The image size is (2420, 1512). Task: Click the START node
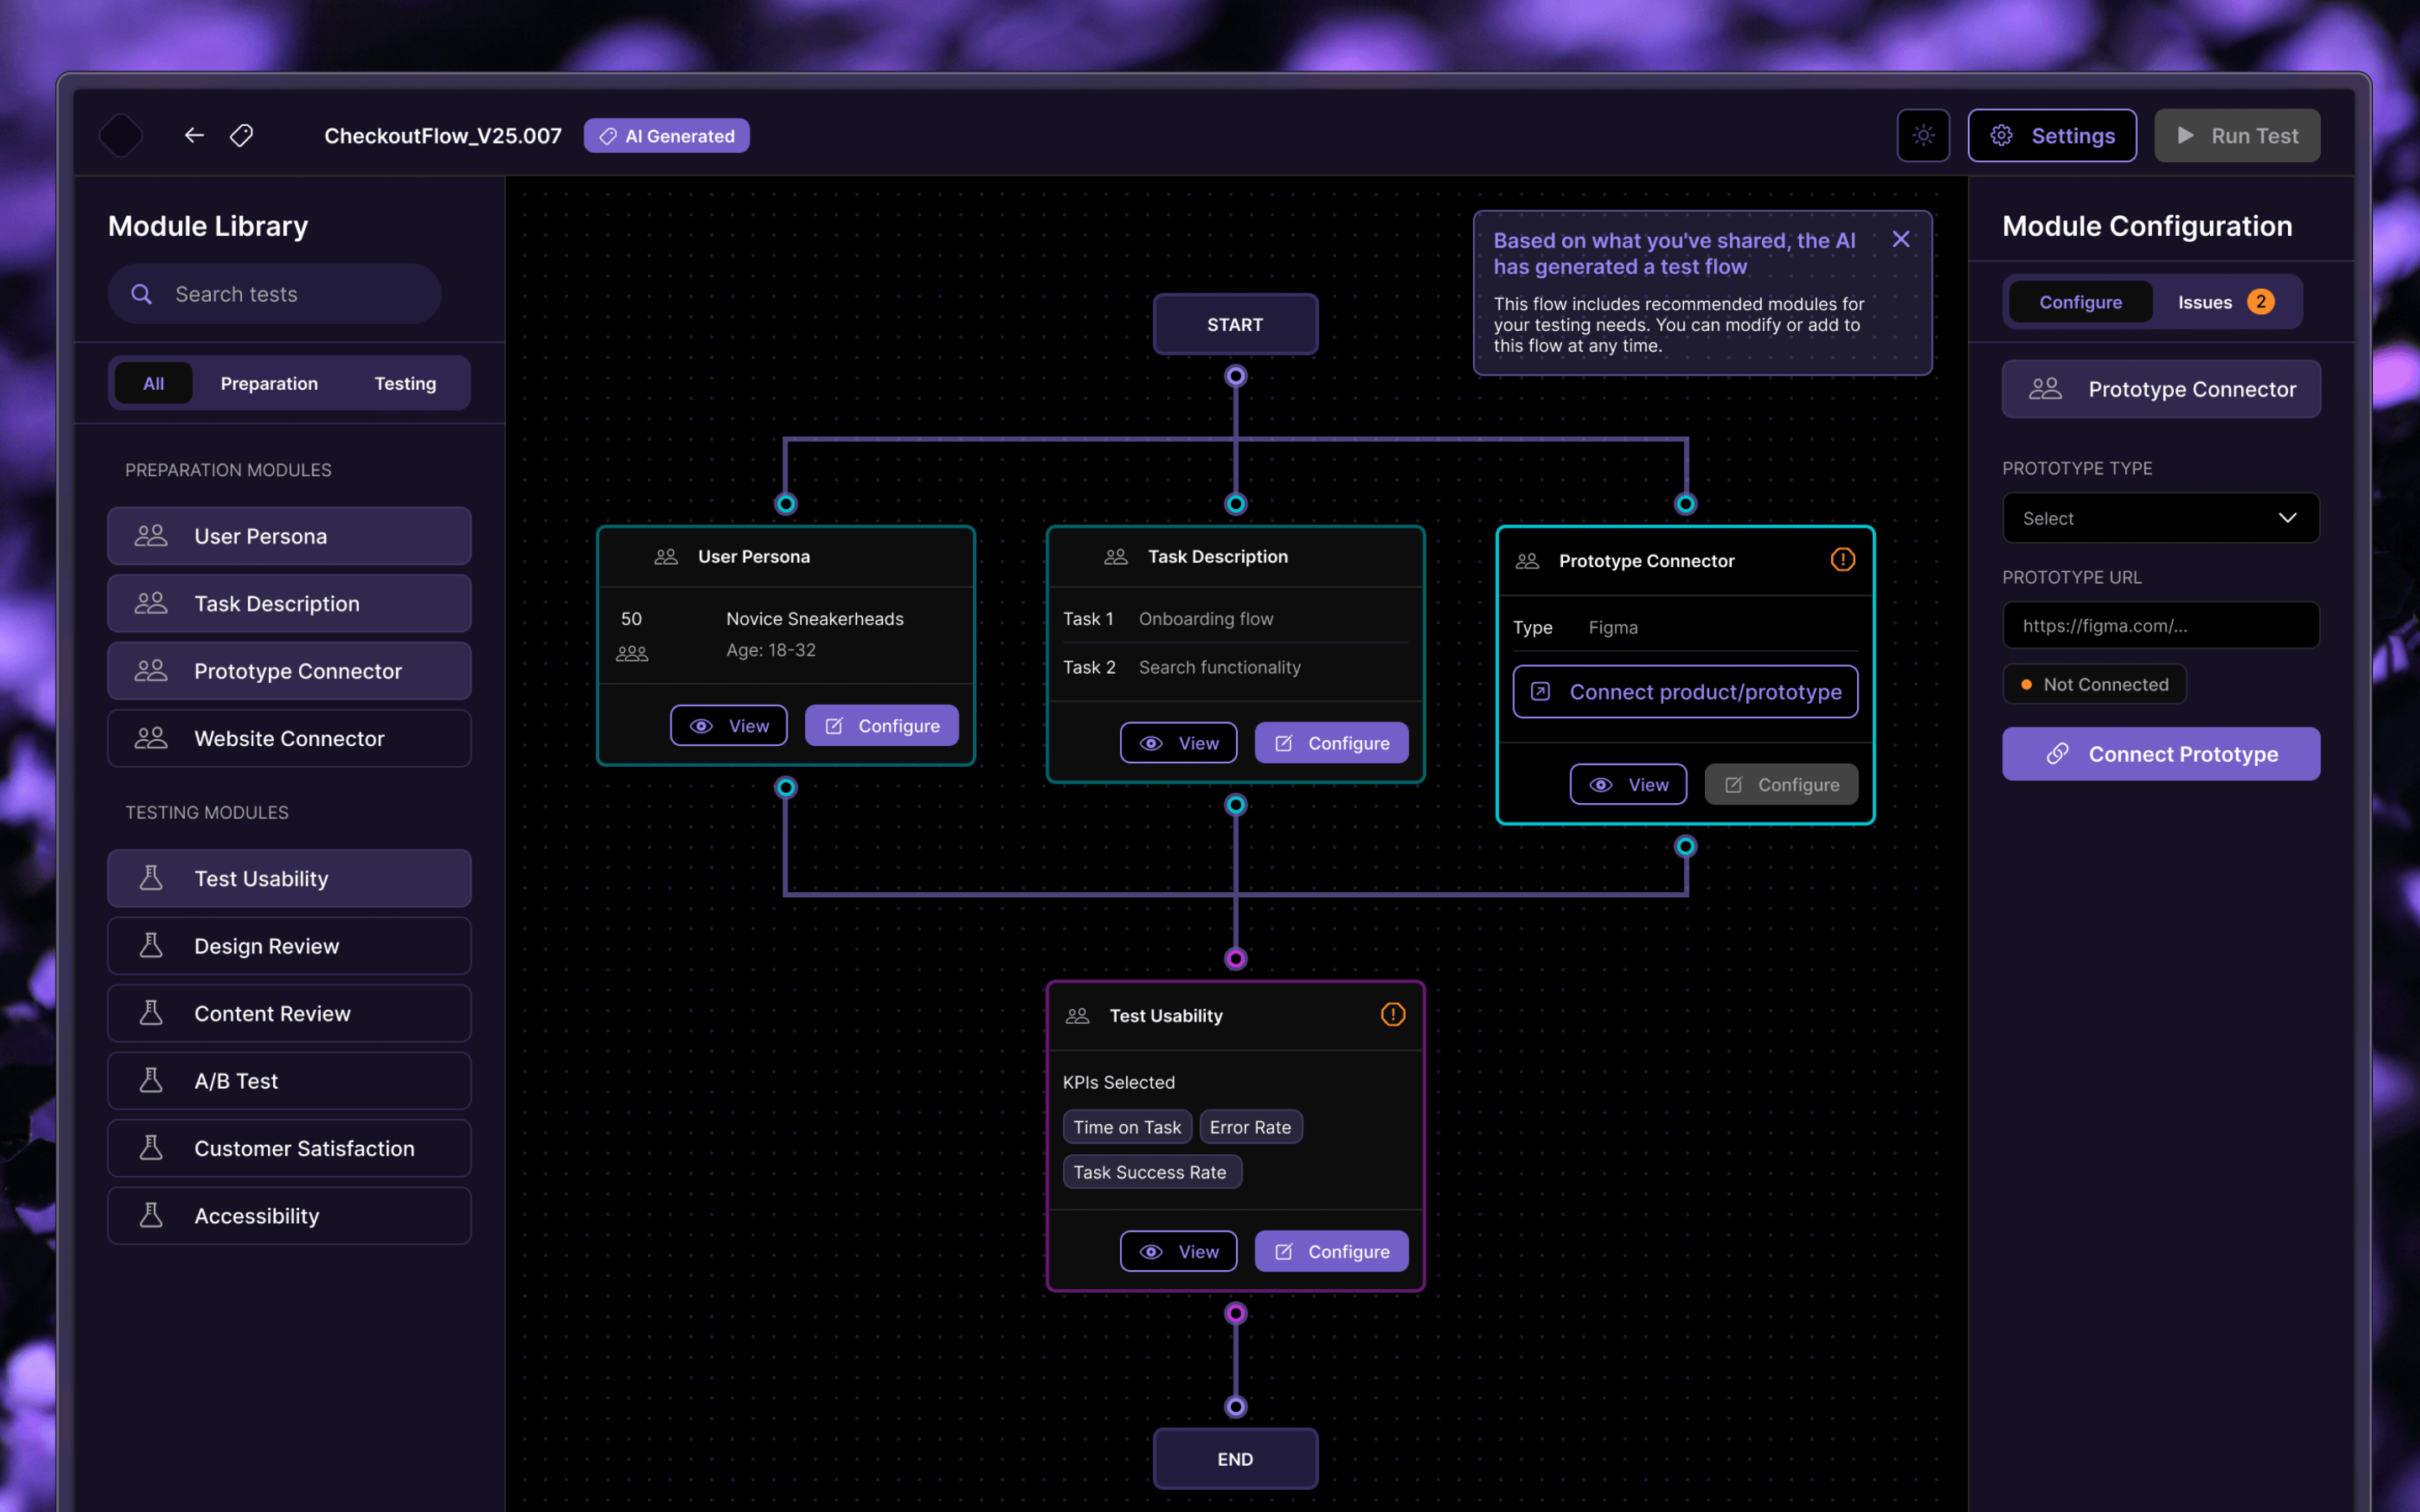click(1235, 324)
